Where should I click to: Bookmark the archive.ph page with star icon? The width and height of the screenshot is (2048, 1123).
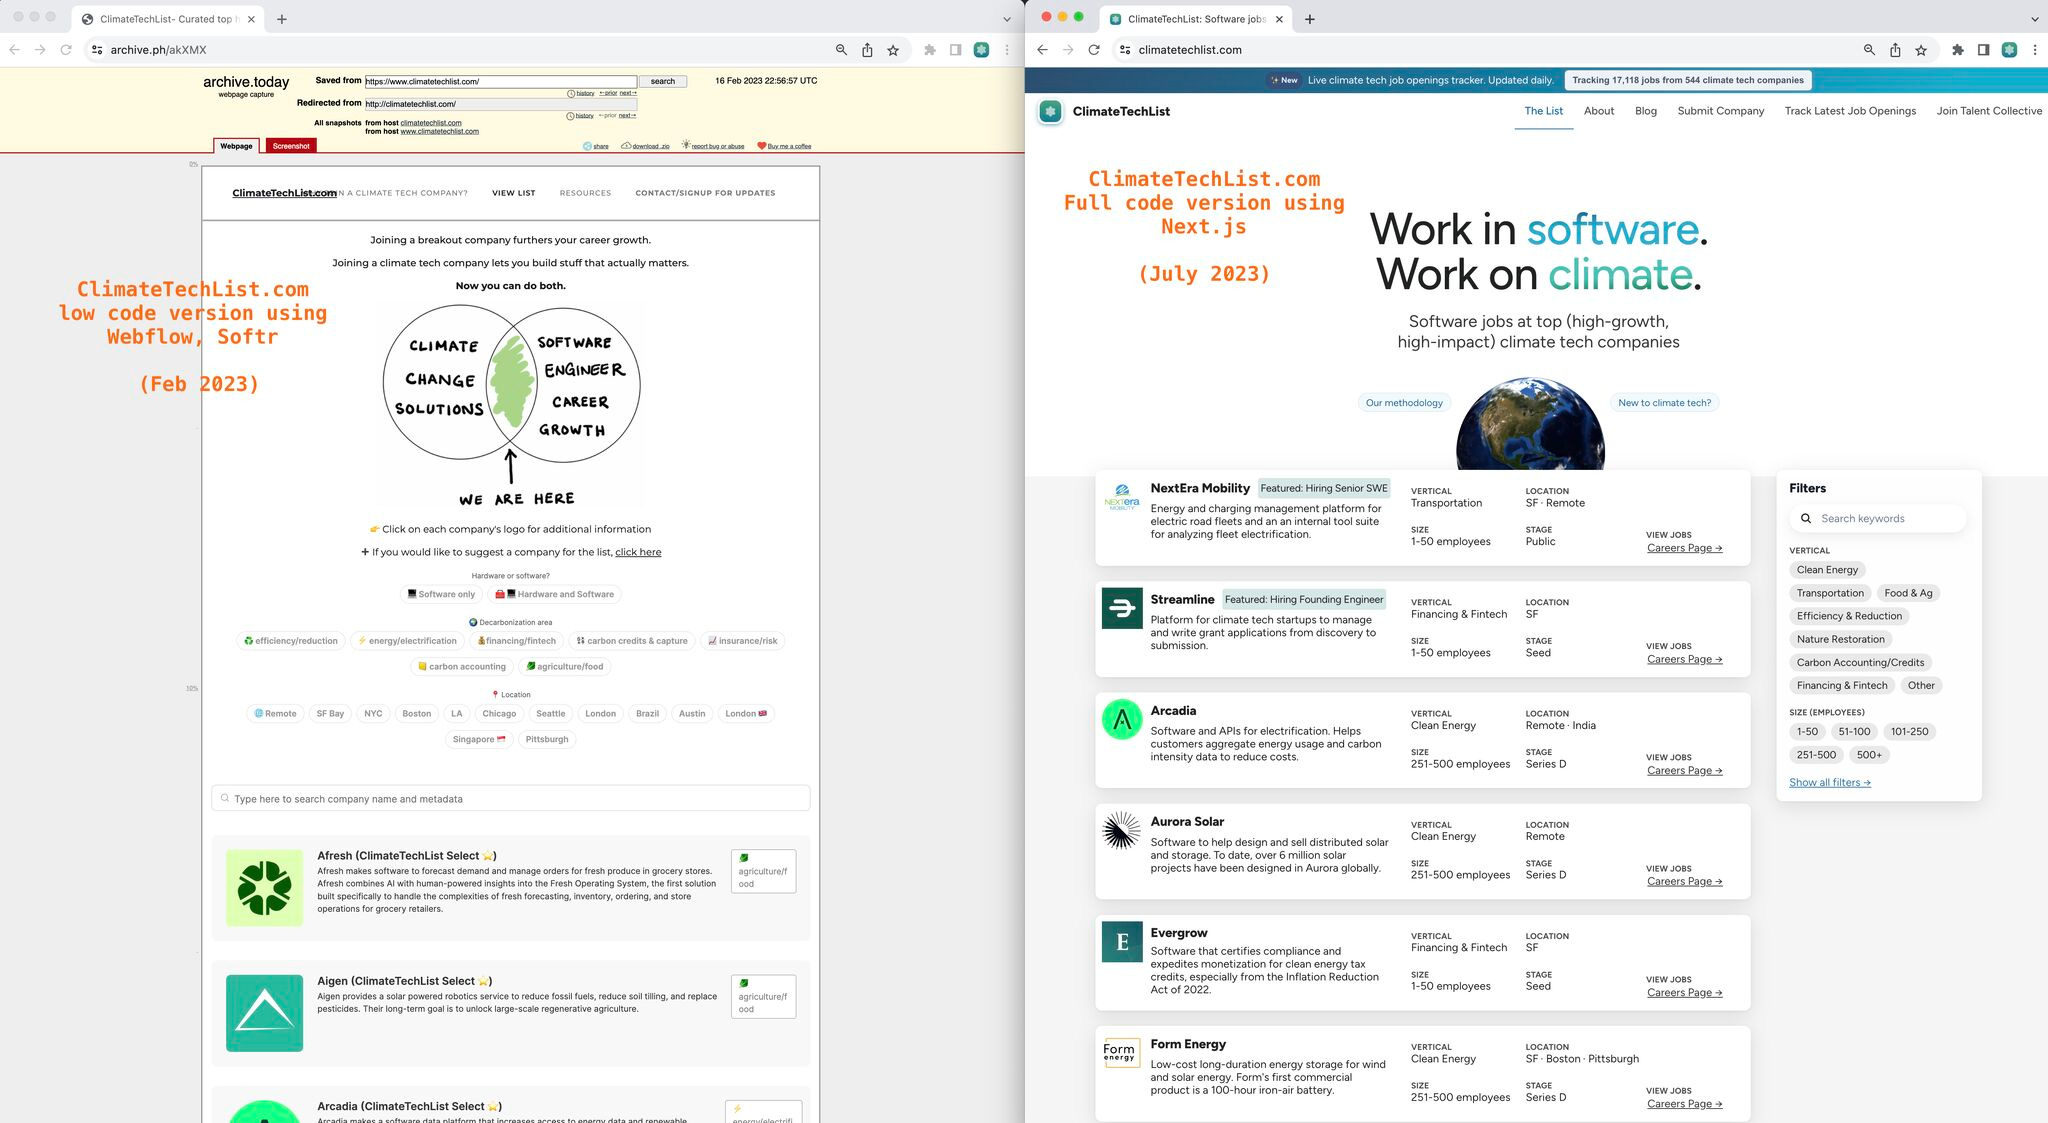pyautogui.click(x=893, y=50)
